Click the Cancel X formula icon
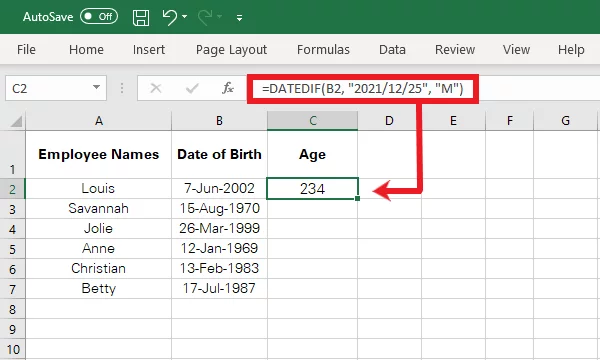This screenshot has height=360, width=600. tap(156, 88)
